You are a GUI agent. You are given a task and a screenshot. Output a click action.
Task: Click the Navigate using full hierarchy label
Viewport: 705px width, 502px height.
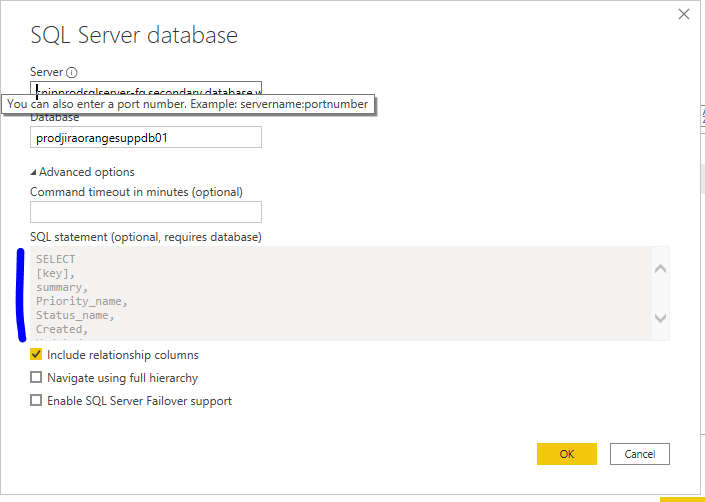point(122,378)
